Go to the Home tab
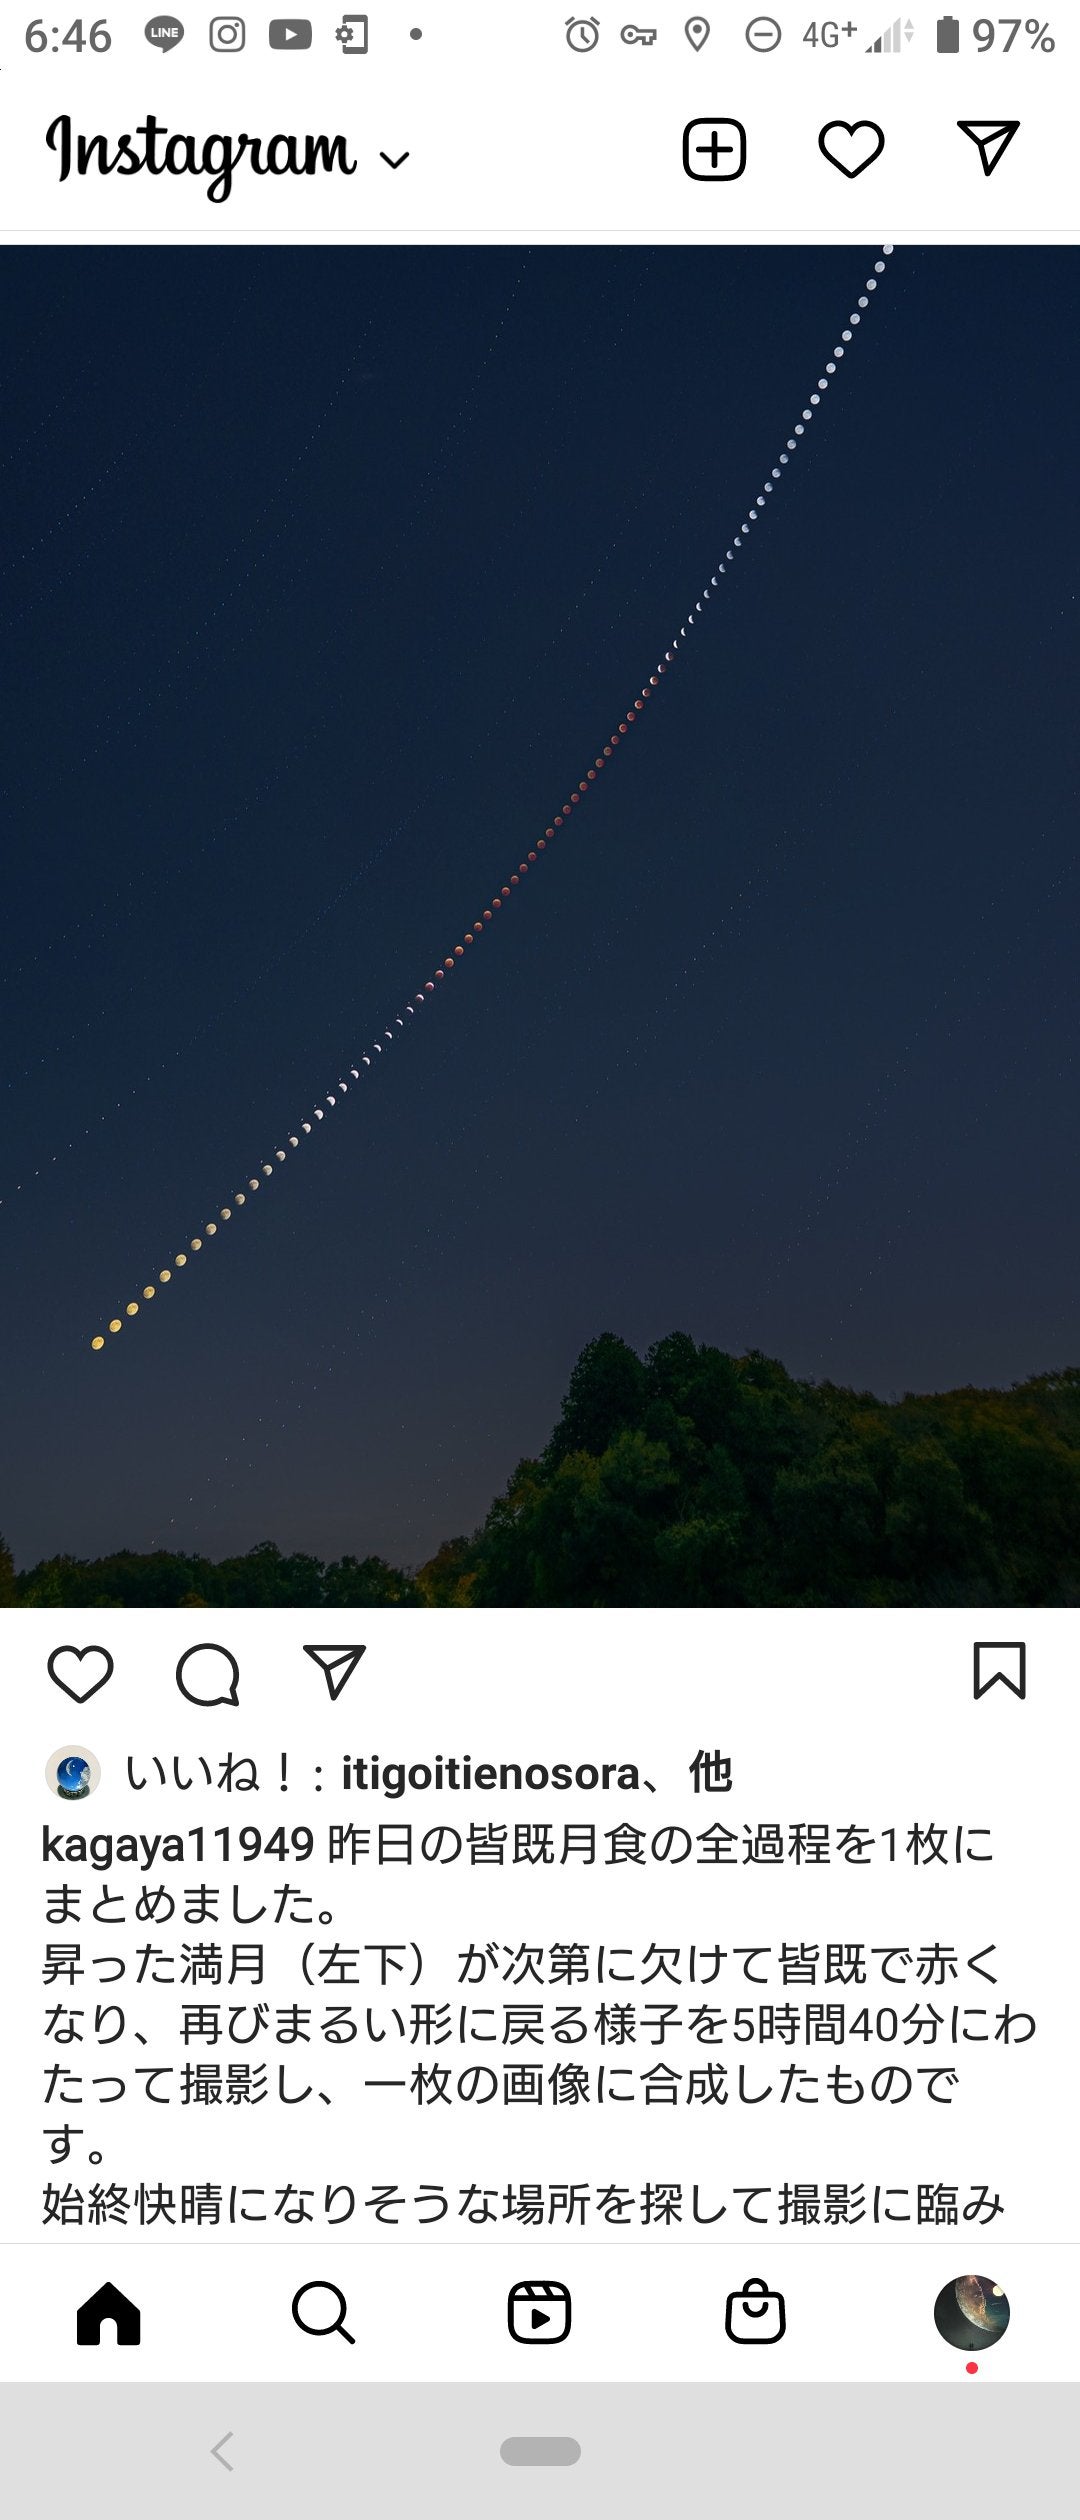The image size is (1080, 2520). pos(108,2312)
